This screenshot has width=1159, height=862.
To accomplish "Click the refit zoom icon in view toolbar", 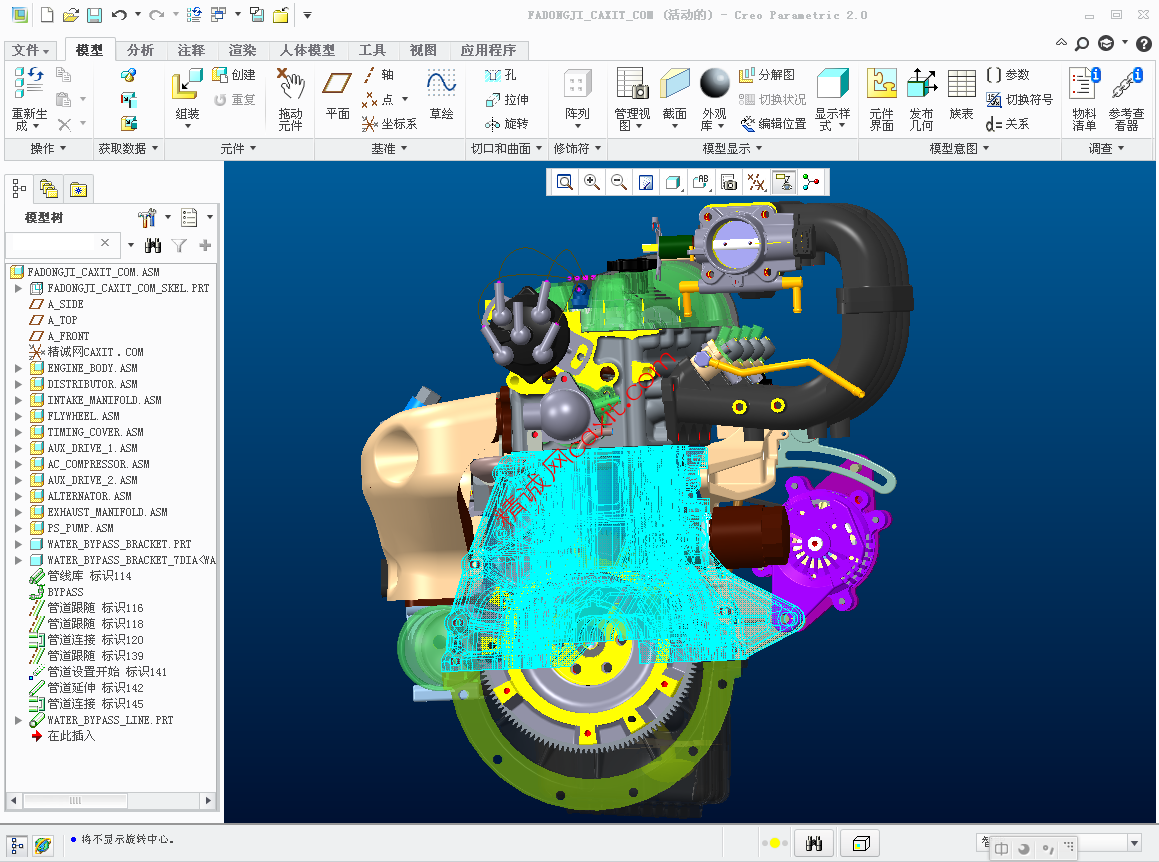I will 565,182.
